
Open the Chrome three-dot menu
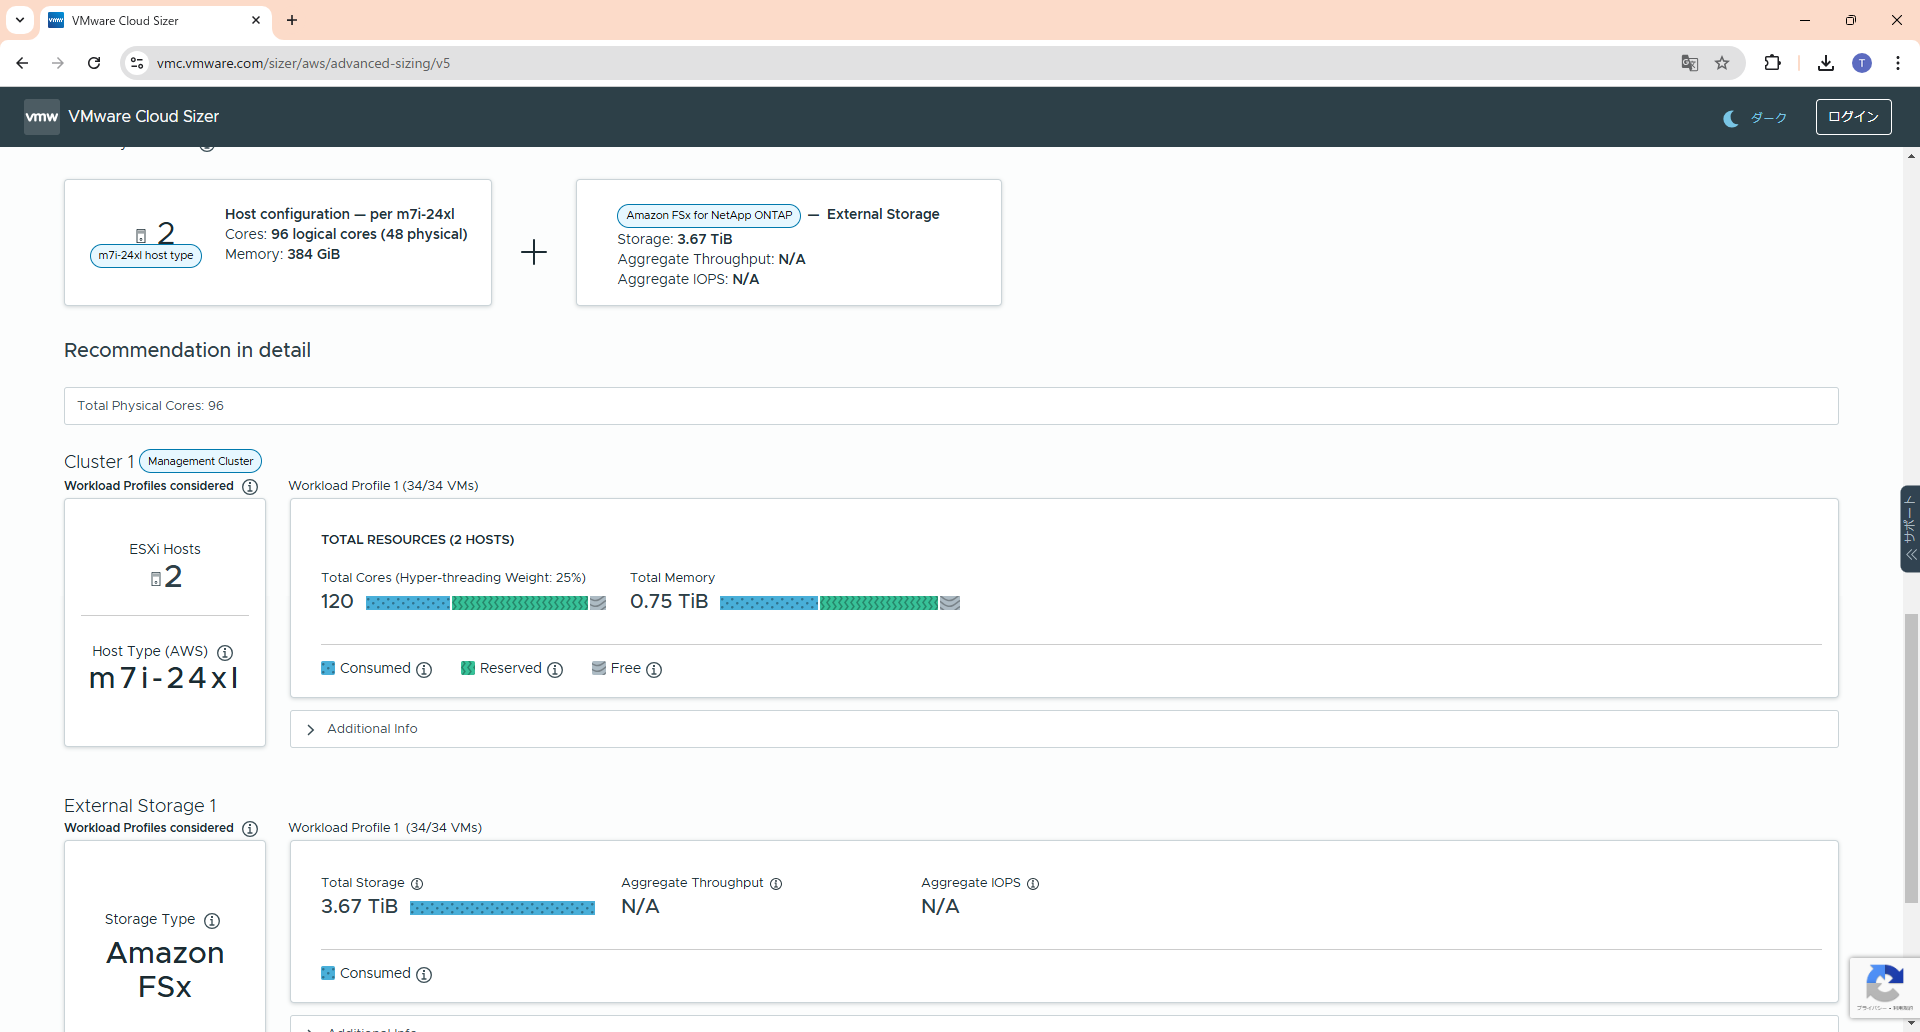click(1898, 63)
